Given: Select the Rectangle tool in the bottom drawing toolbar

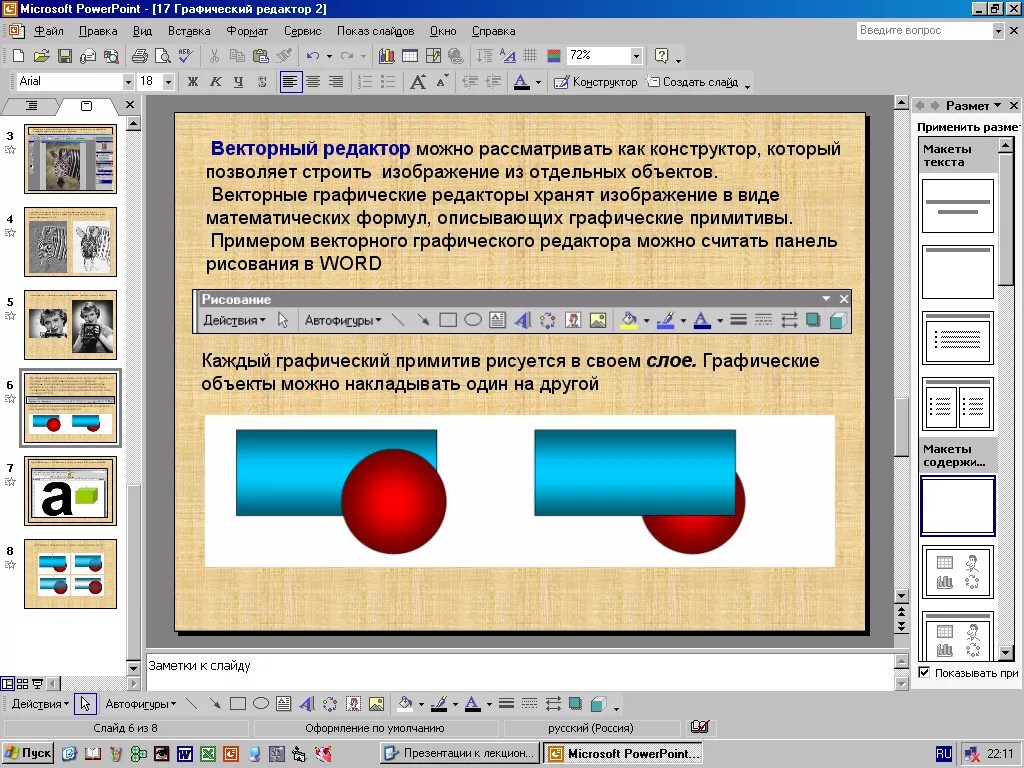Looking at the screenshot, I should point(238,703).
